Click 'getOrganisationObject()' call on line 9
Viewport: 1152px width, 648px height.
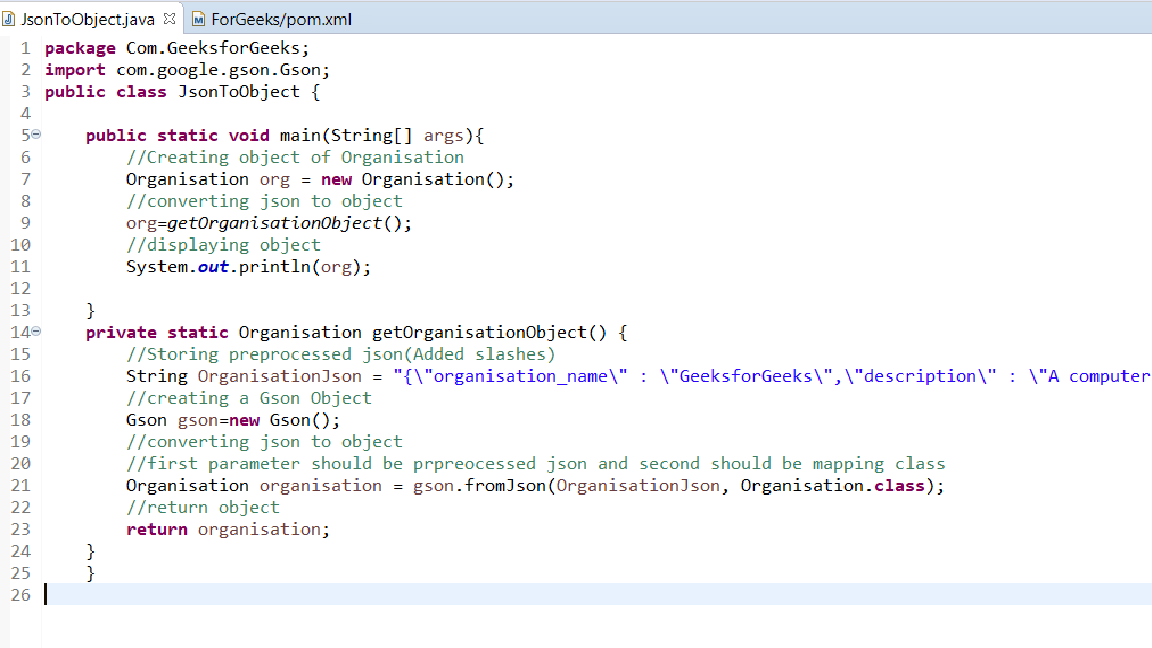284,223
